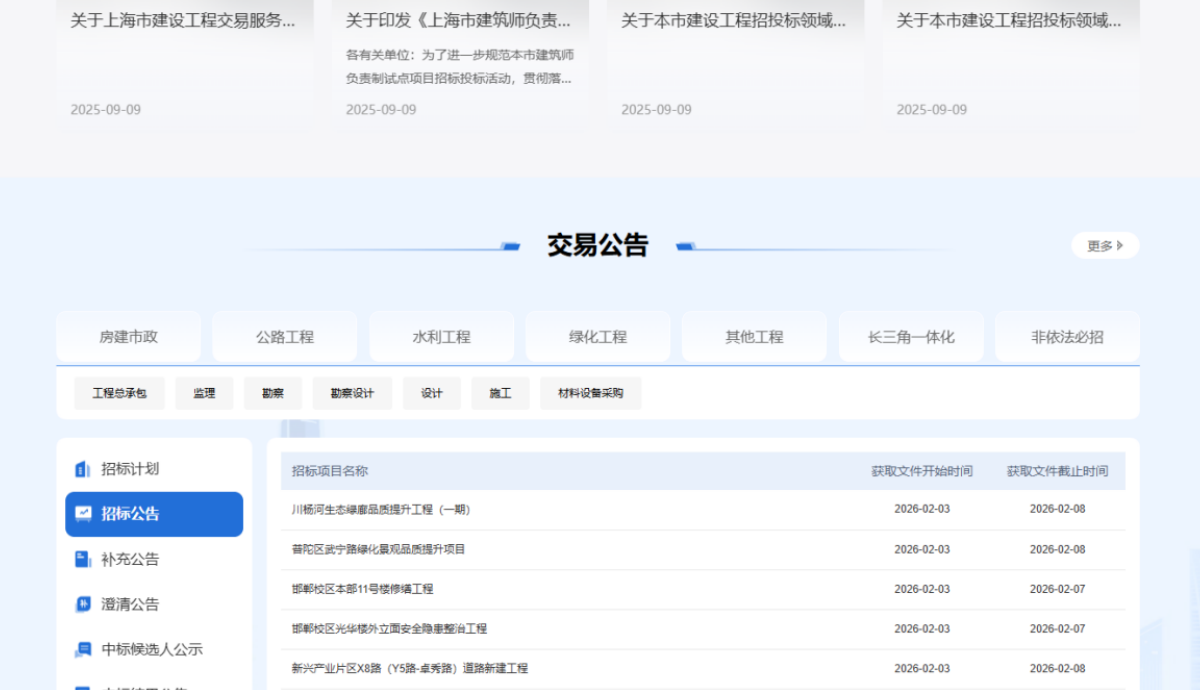Open the 更多 link beside 交易公告
This screenshot has width=1200, height=690.
[1104, 246]
